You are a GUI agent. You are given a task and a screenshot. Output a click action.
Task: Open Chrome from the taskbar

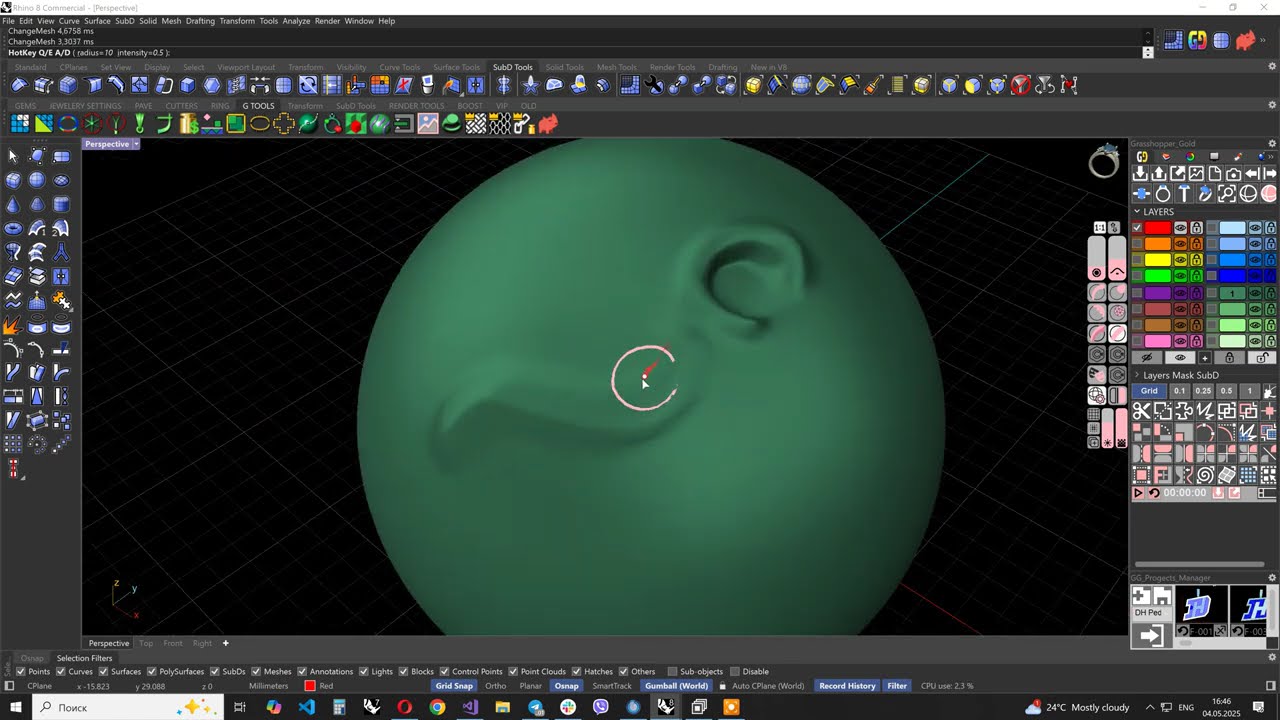(437, 707)
